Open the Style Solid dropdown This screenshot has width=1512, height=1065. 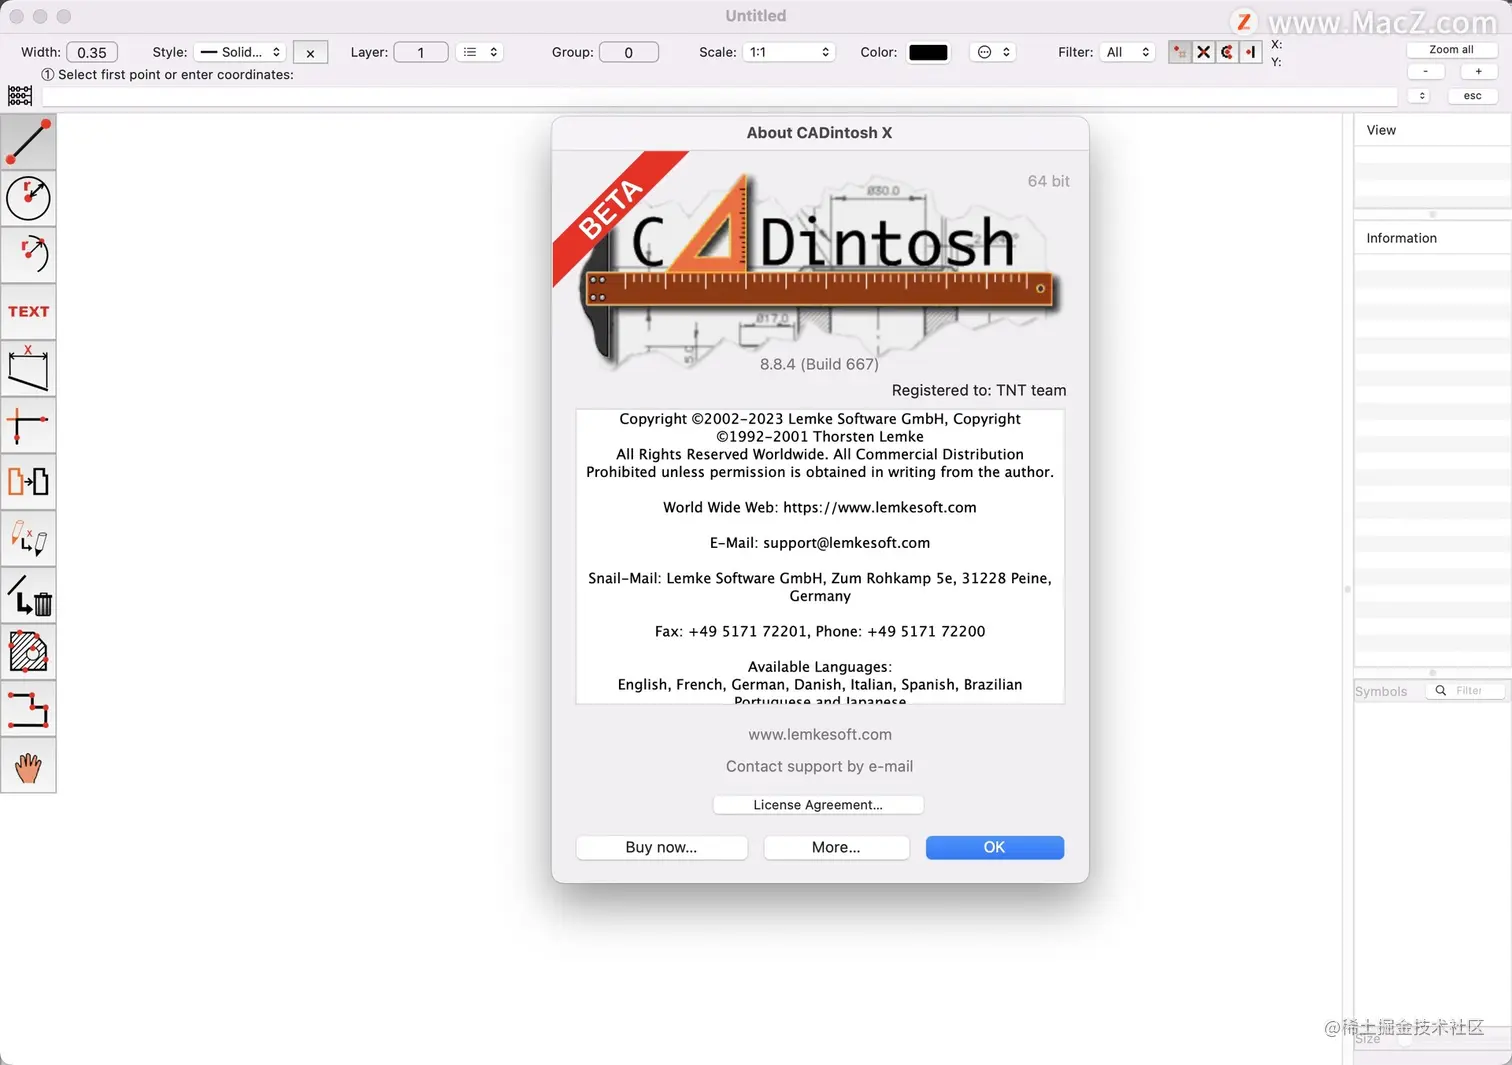point(240,52)
